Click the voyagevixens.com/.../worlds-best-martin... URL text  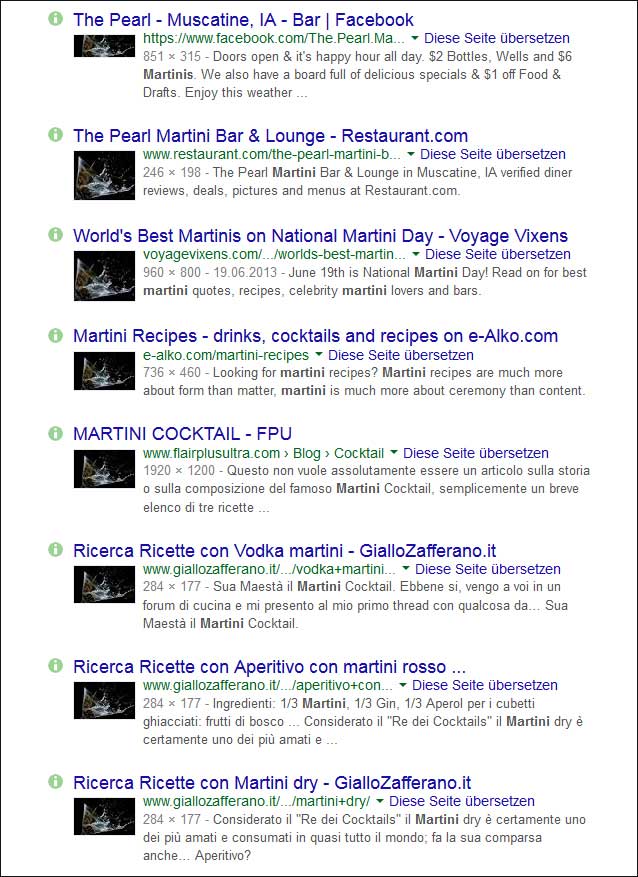(275, 254)
